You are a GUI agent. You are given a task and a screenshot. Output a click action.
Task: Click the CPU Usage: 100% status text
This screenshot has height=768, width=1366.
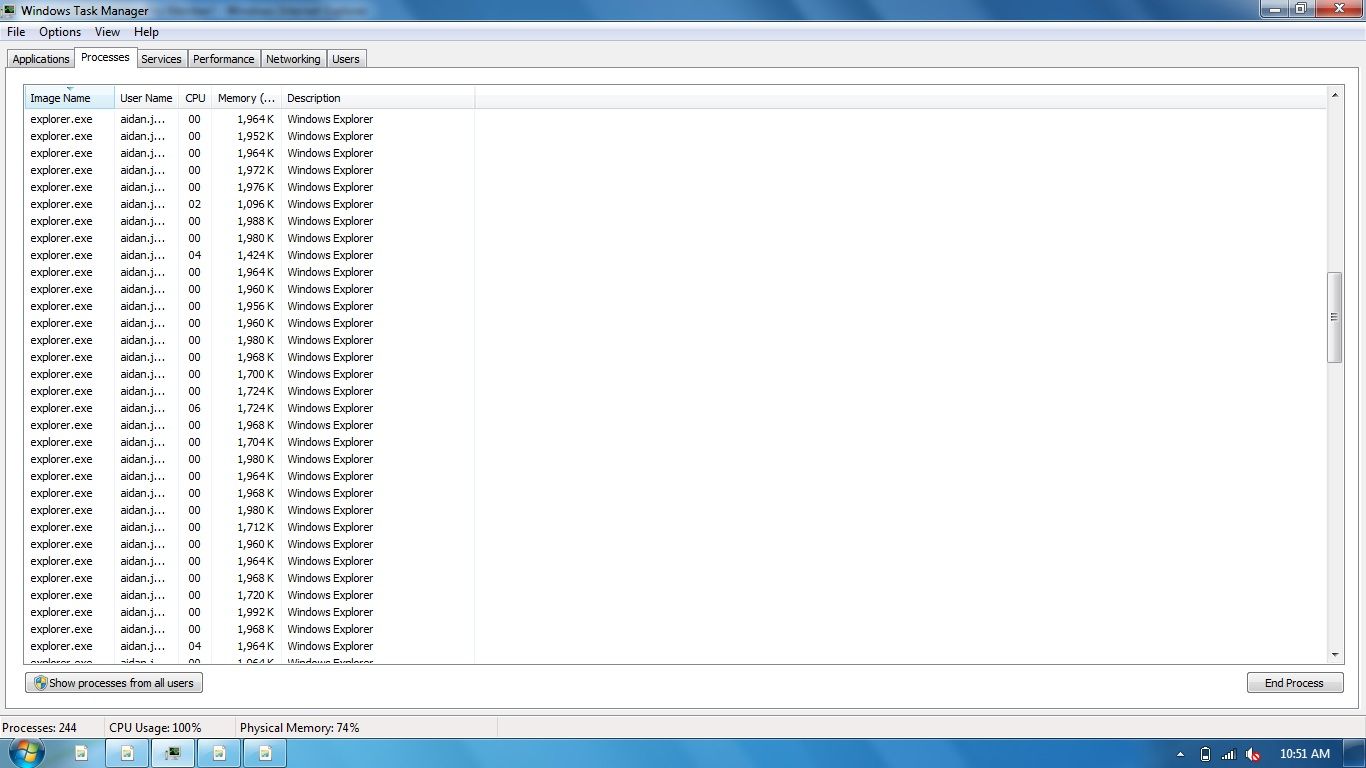155,728
